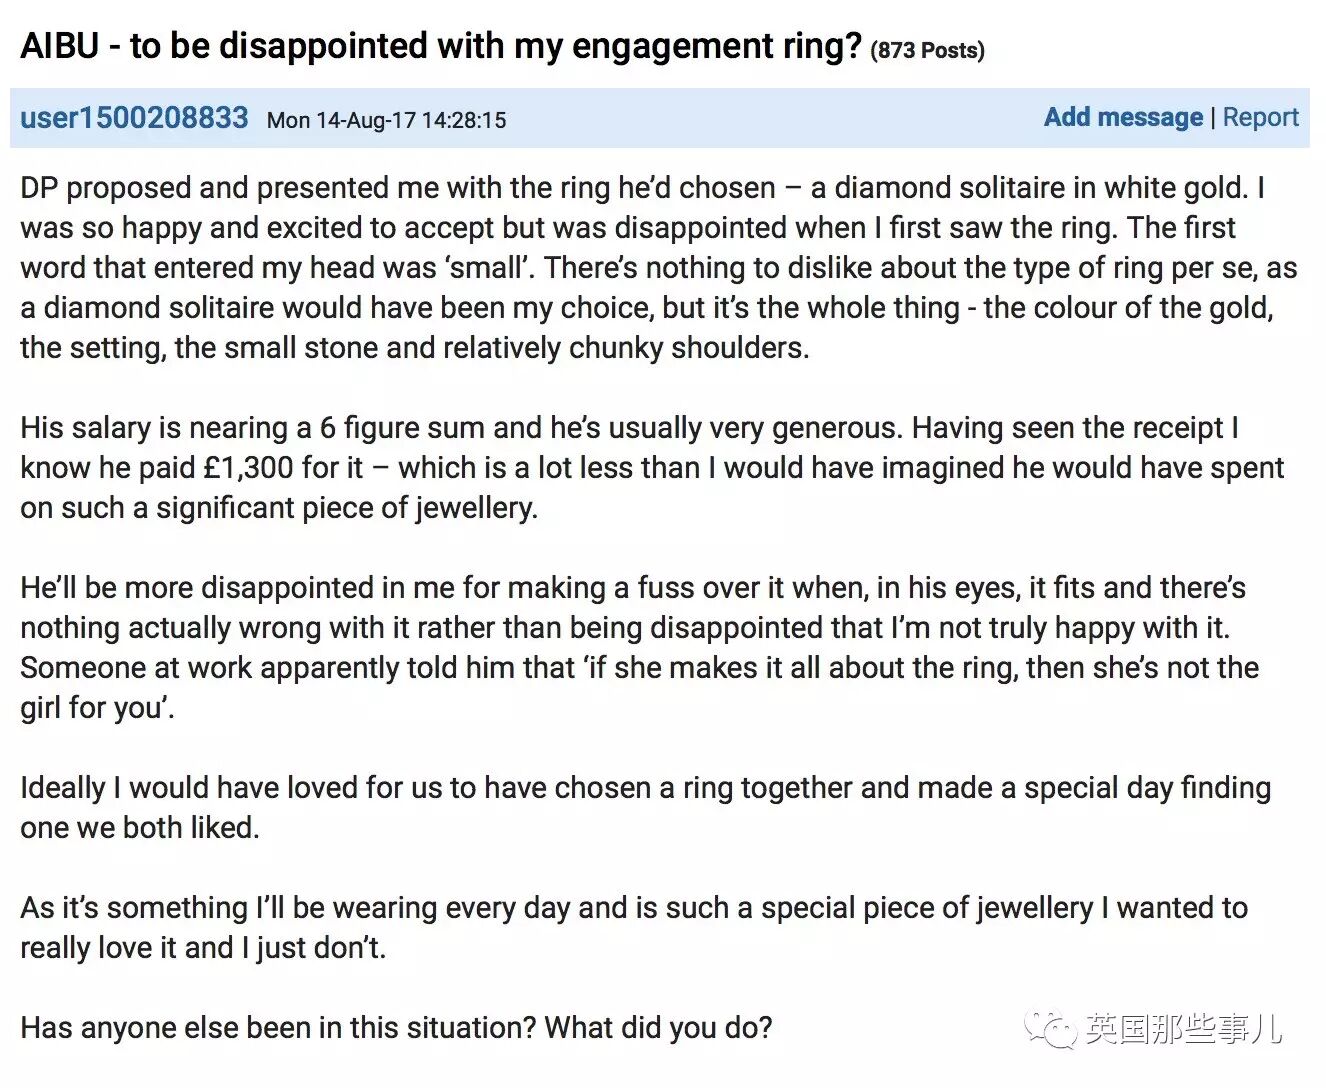The image size is (1326, 1088).
Task: Click the paragraph starting 'Ideally I would have loved'
Action: pyautogui.click(x=646, y=808)
